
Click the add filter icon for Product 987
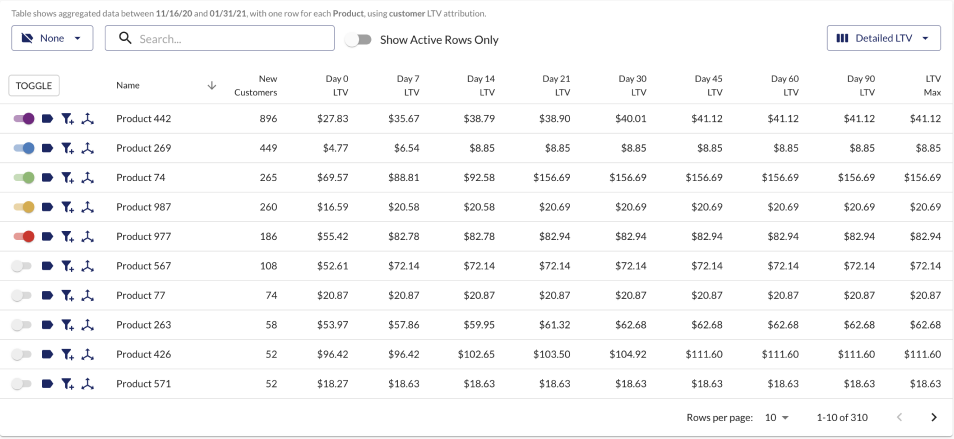tap(67, 208)
